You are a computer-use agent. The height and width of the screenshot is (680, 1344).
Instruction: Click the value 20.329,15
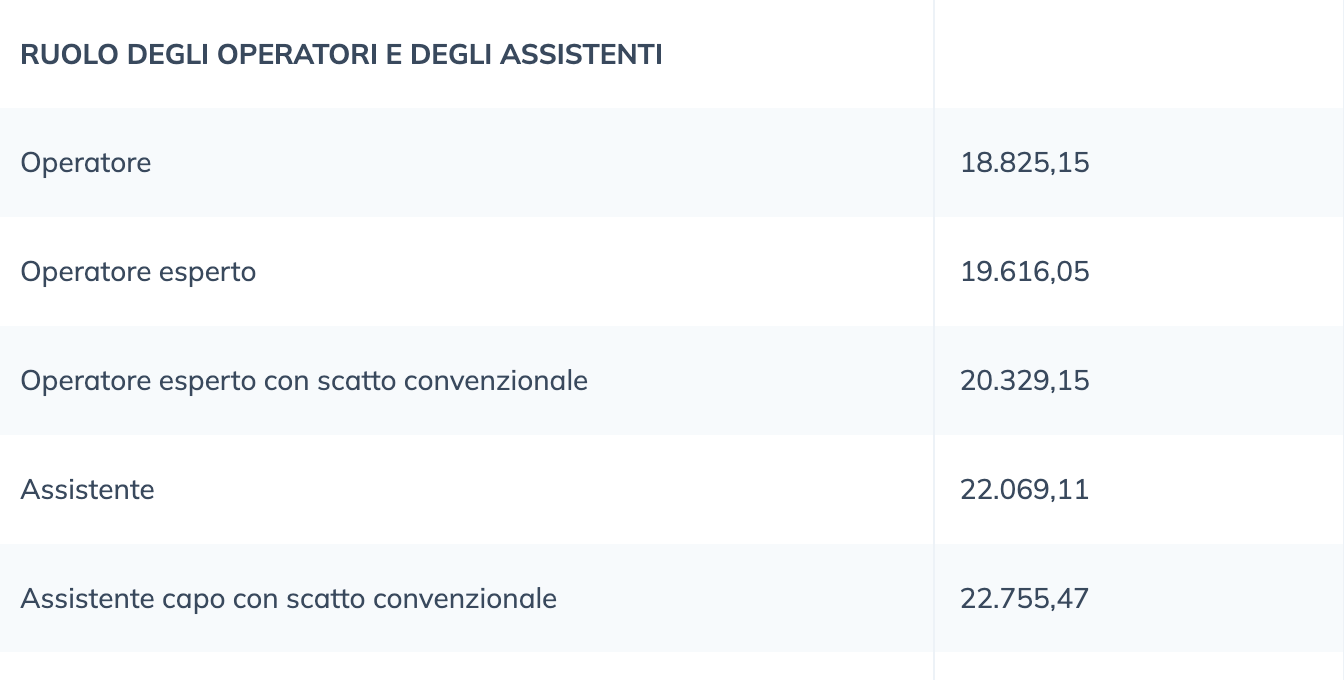(1025, 381)
